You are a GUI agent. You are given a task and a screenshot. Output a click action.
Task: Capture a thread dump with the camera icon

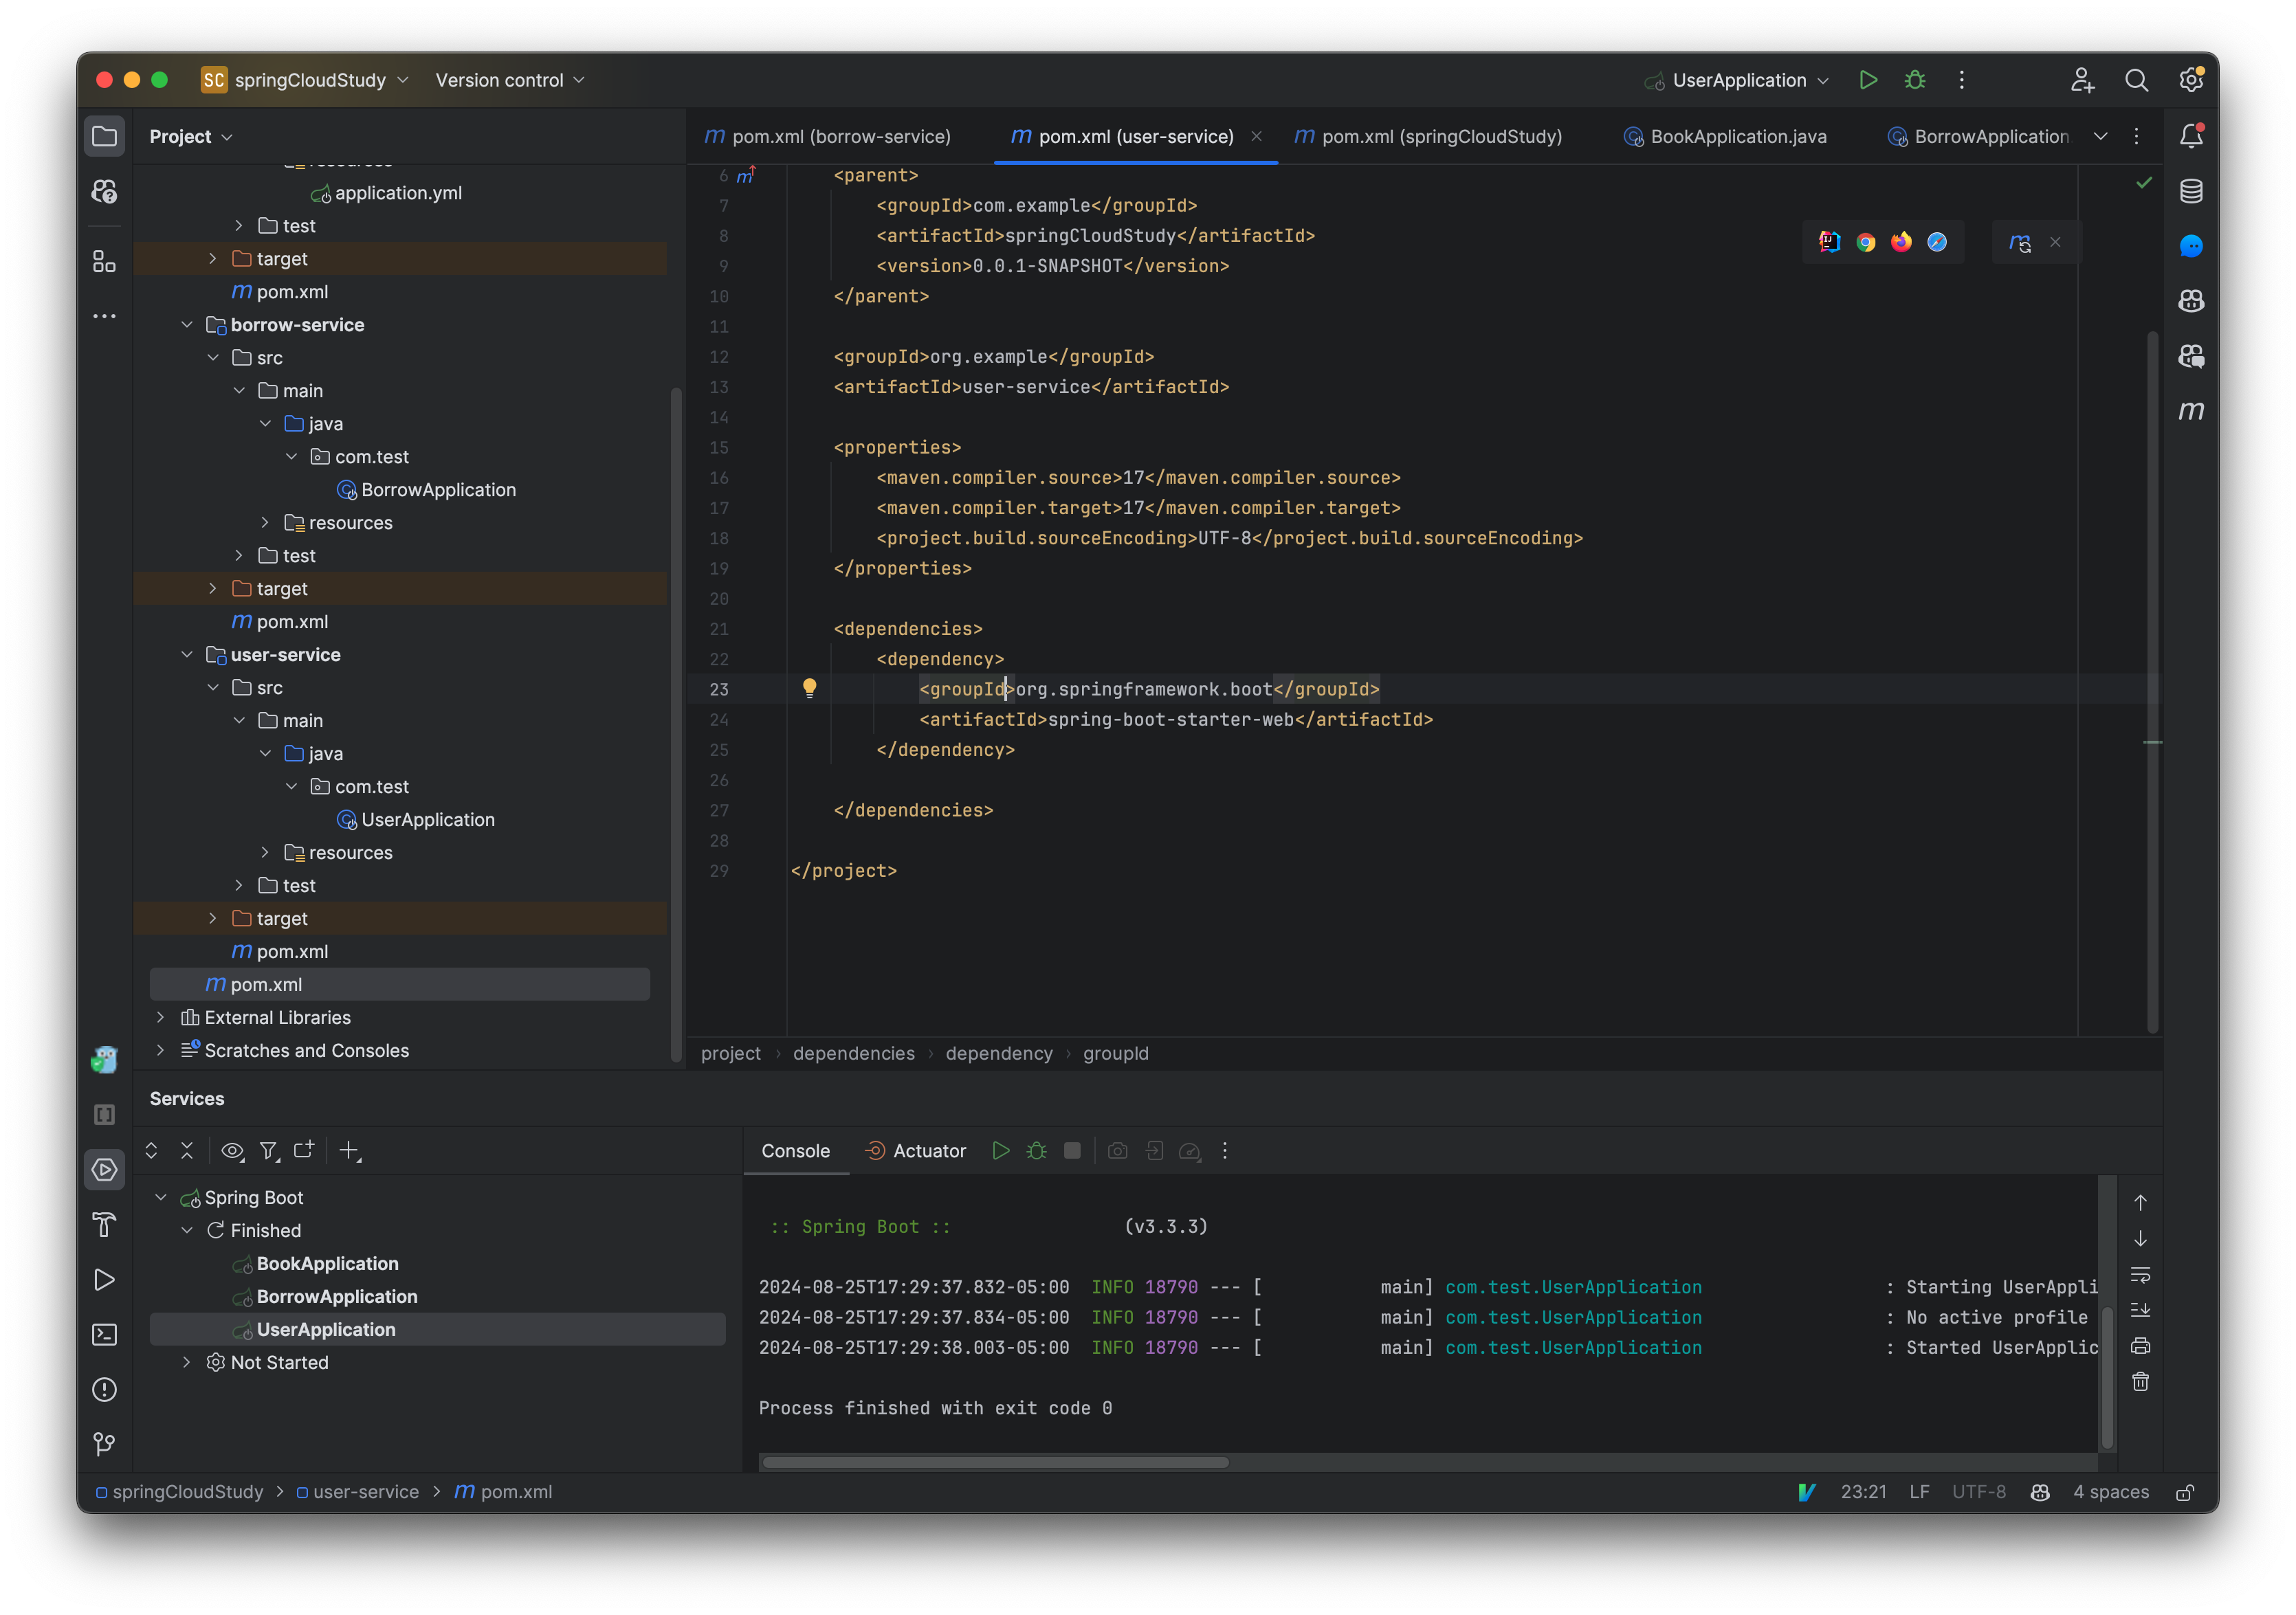point(1117,1151)
